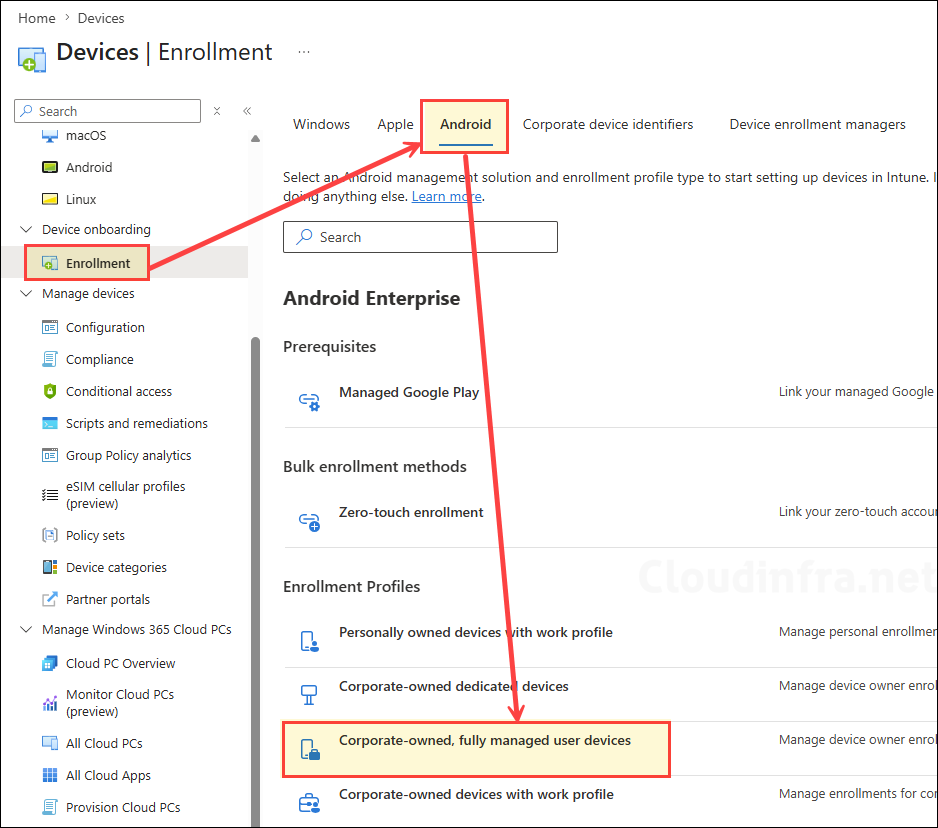Image resolution: width=938 pixels, height=828 pixels.
Task: Open Configuration under Manage devices
Action: [105, 327]
